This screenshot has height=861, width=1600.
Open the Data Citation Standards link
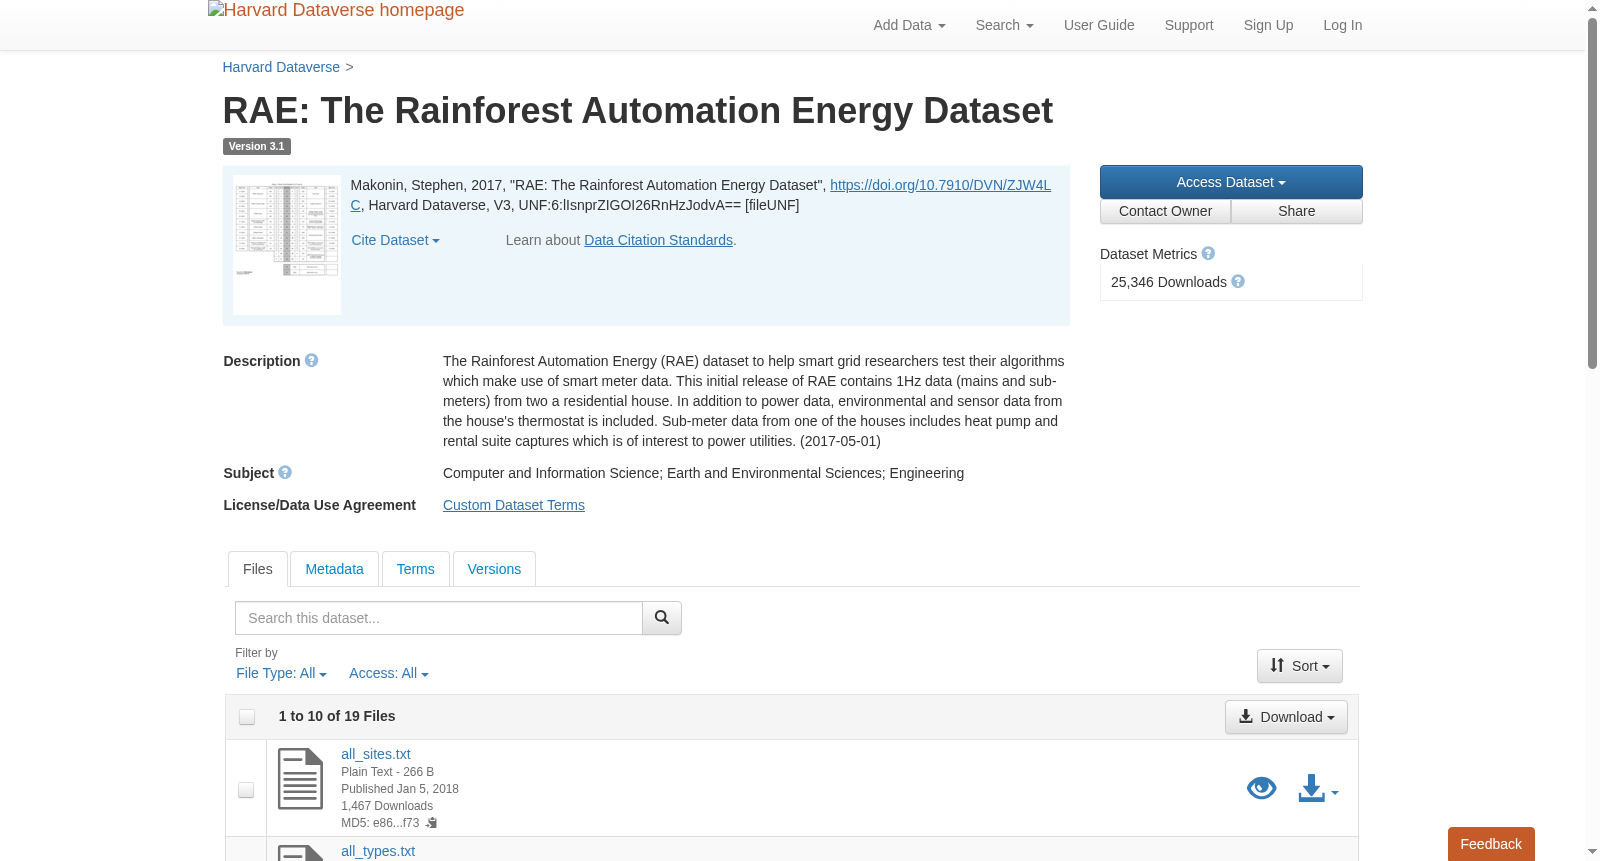pyautogui.click(x=658, y=240)
